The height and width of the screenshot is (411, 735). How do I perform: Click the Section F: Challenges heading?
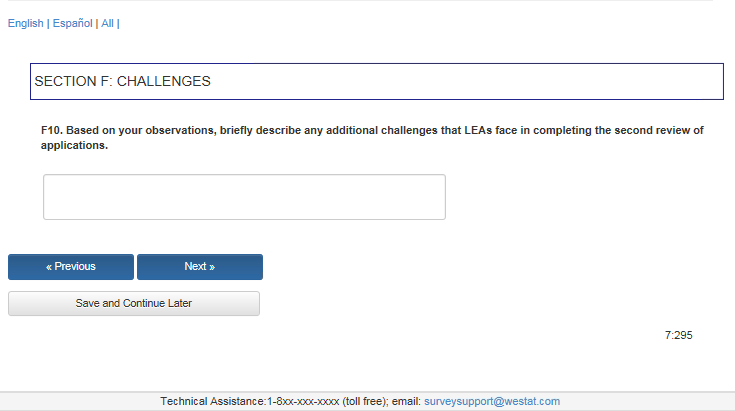(123, 81)
